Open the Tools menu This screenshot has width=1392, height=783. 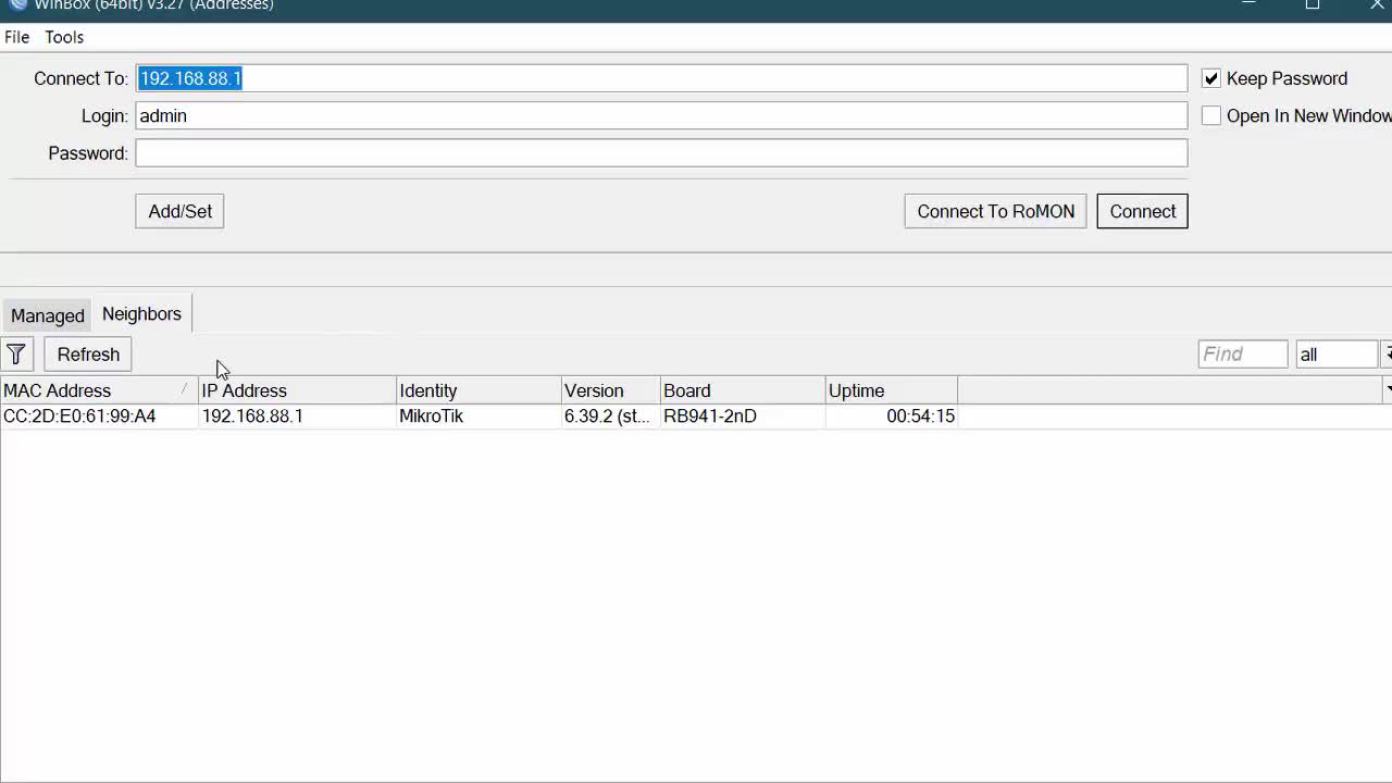[x=64, y=37]
